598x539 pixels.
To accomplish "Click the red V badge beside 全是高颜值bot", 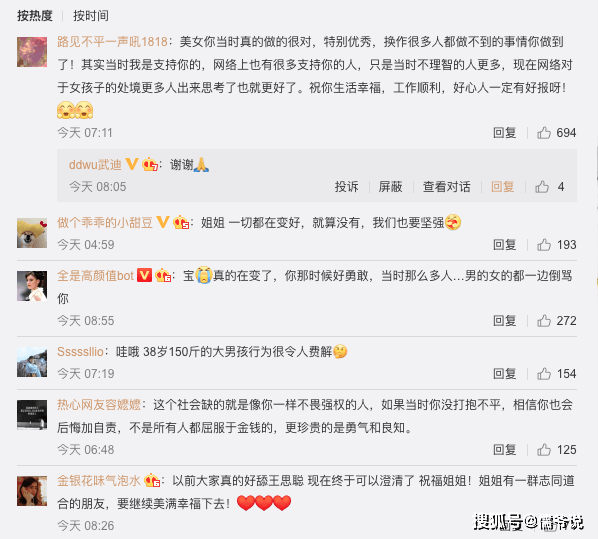I will pyautogui.click(x=144, y=275).
